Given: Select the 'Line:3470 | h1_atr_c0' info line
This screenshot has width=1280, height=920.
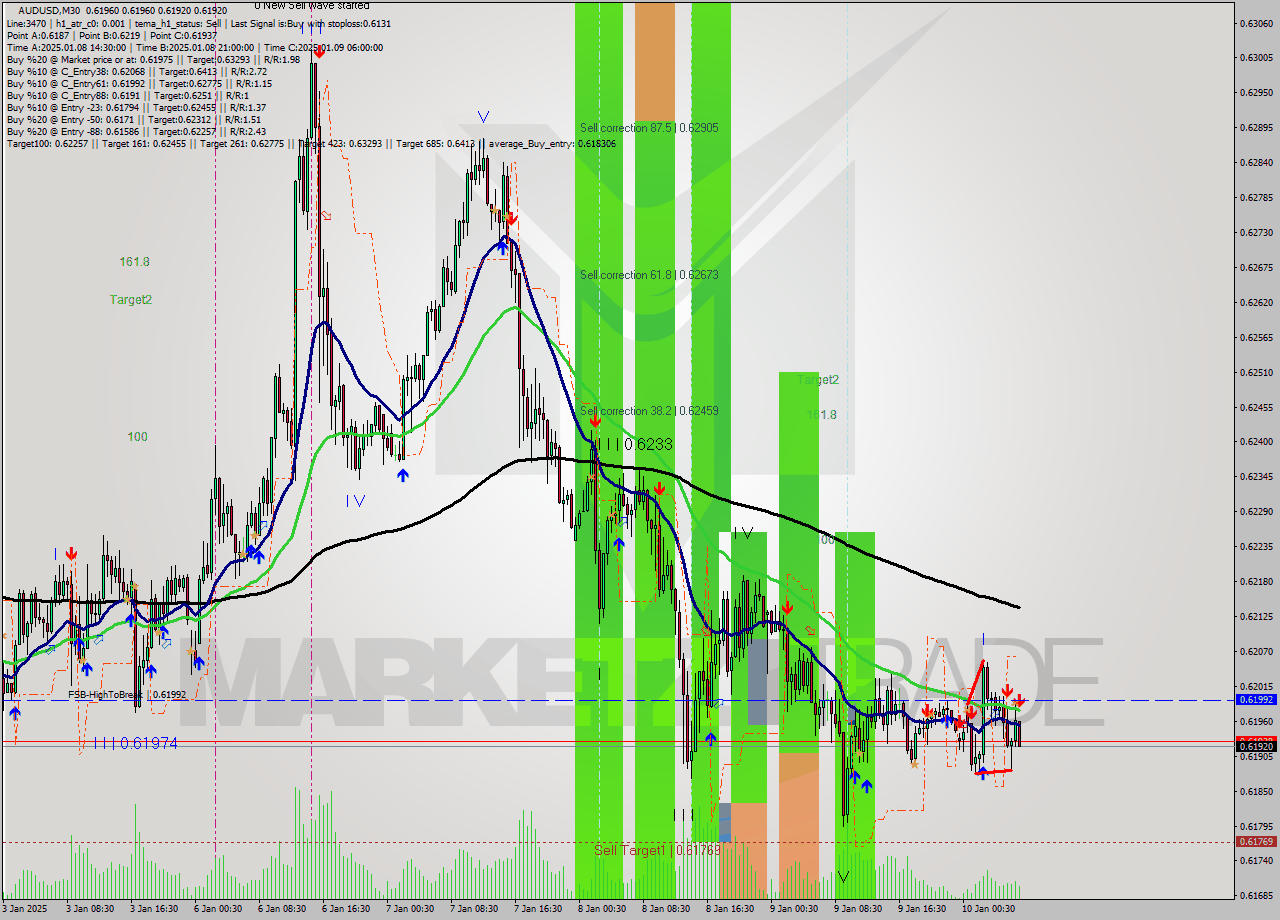Looking at the screenshot, I should pos(199,23).
